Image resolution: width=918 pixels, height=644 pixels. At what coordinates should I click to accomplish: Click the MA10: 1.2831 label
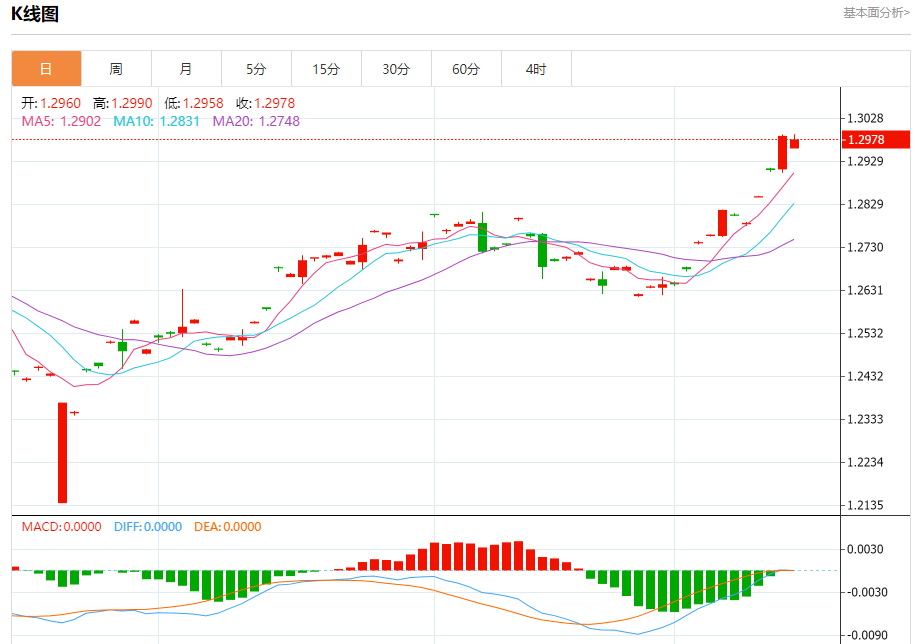tap(156, 121)
